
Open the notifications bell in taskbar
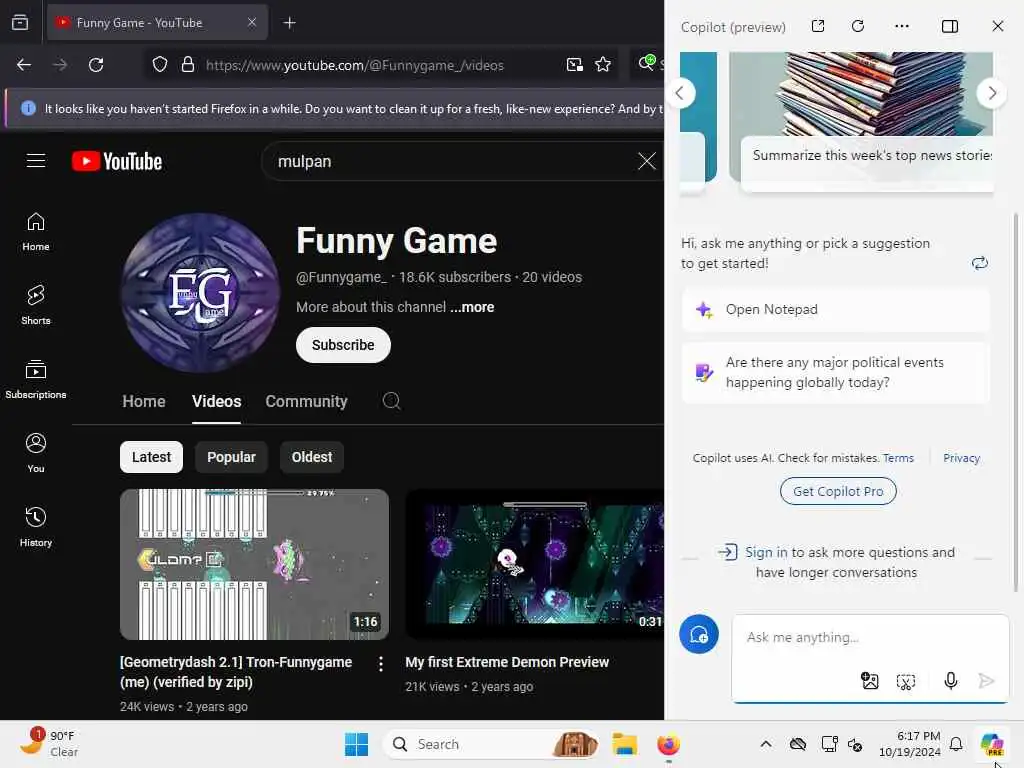[956, 744]
